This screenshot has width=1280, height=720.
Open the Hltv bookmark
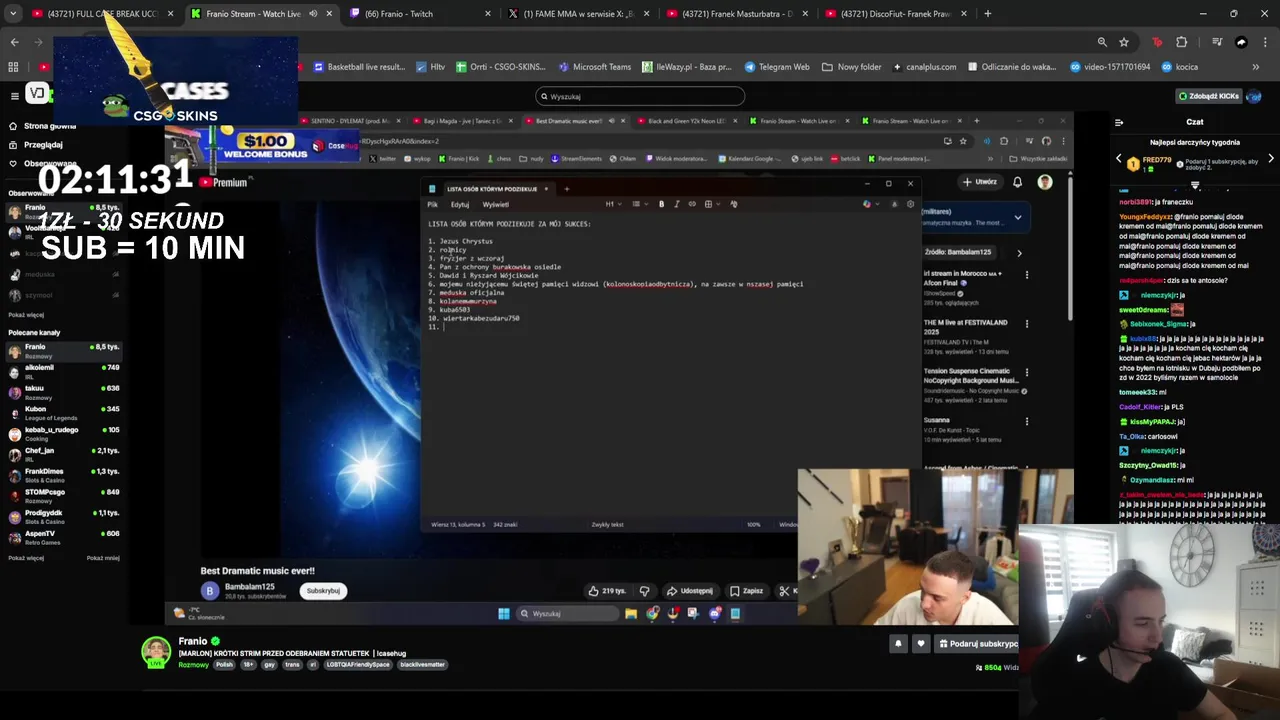[430, 67]
